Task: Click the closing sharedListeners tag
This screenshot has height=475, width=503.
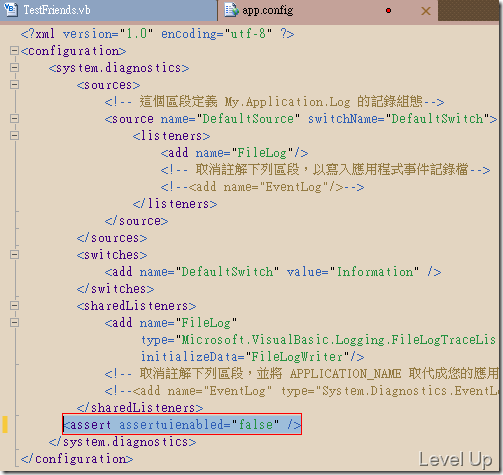Action: [x=140, y=408]
